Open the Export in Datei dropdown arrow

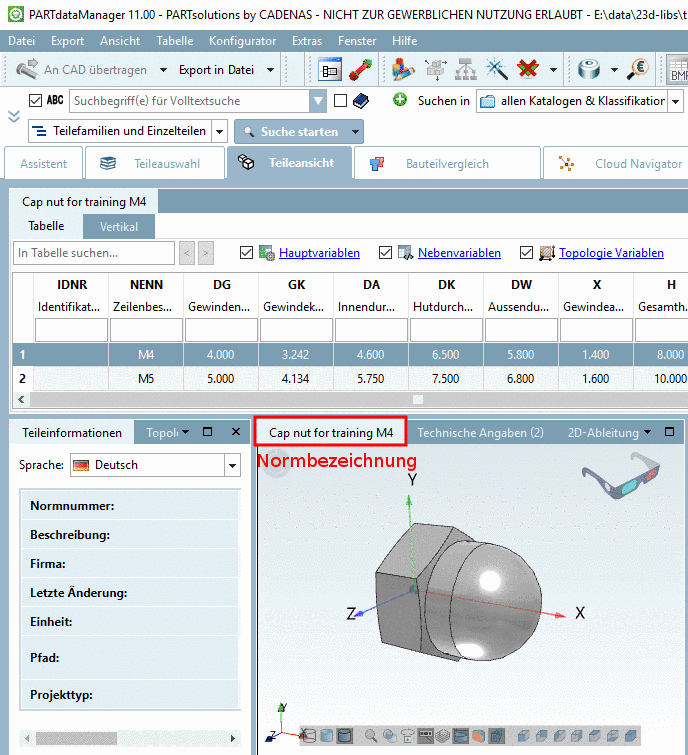click(x=271, y=70)
